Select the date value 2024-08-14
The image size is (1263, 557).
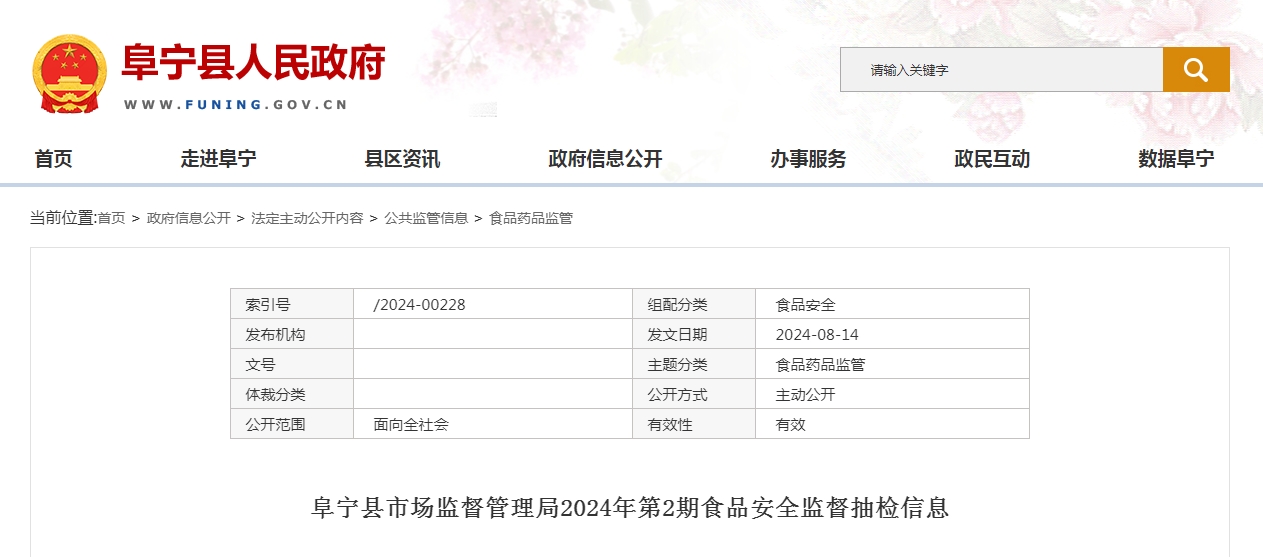coord(817,335)
